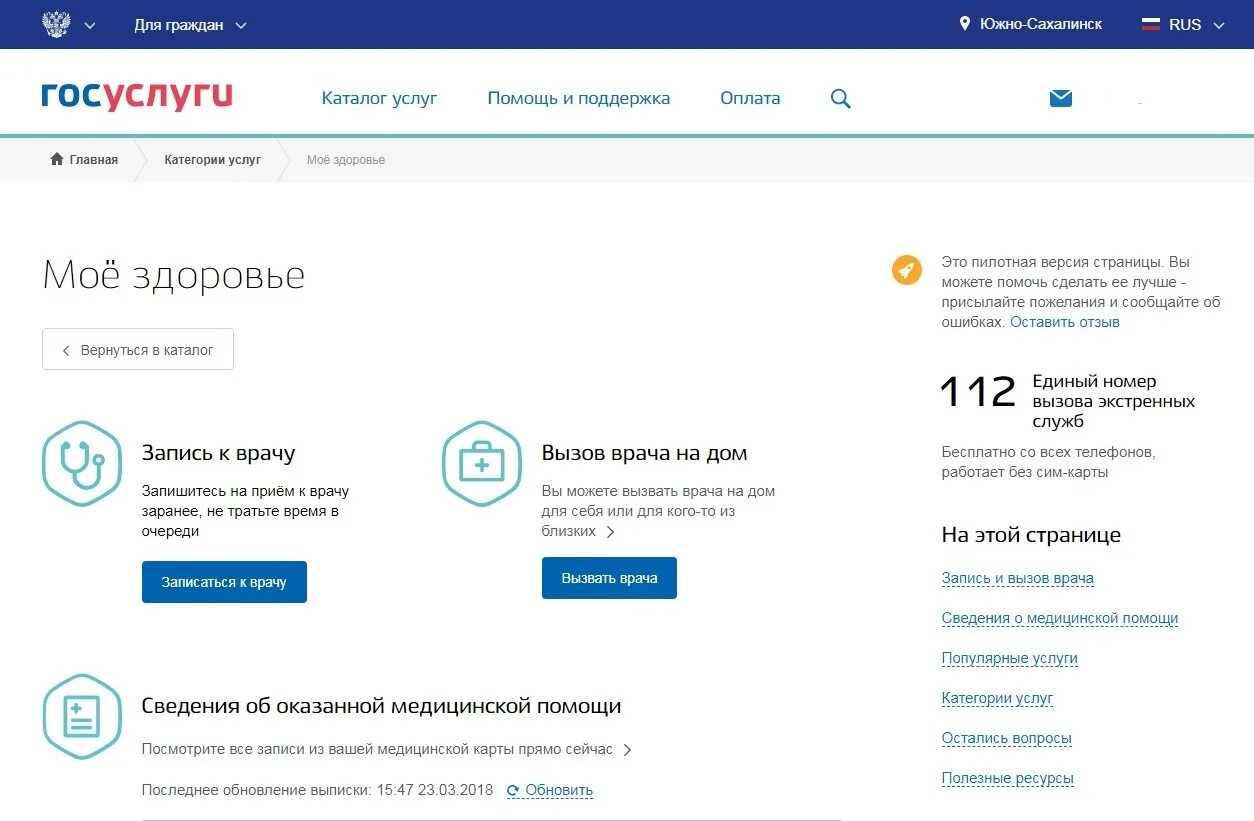Expand chevron after 'для кого-то из близких'
The height and width of the screenshot is (821, 1254).
pos(611,532)
